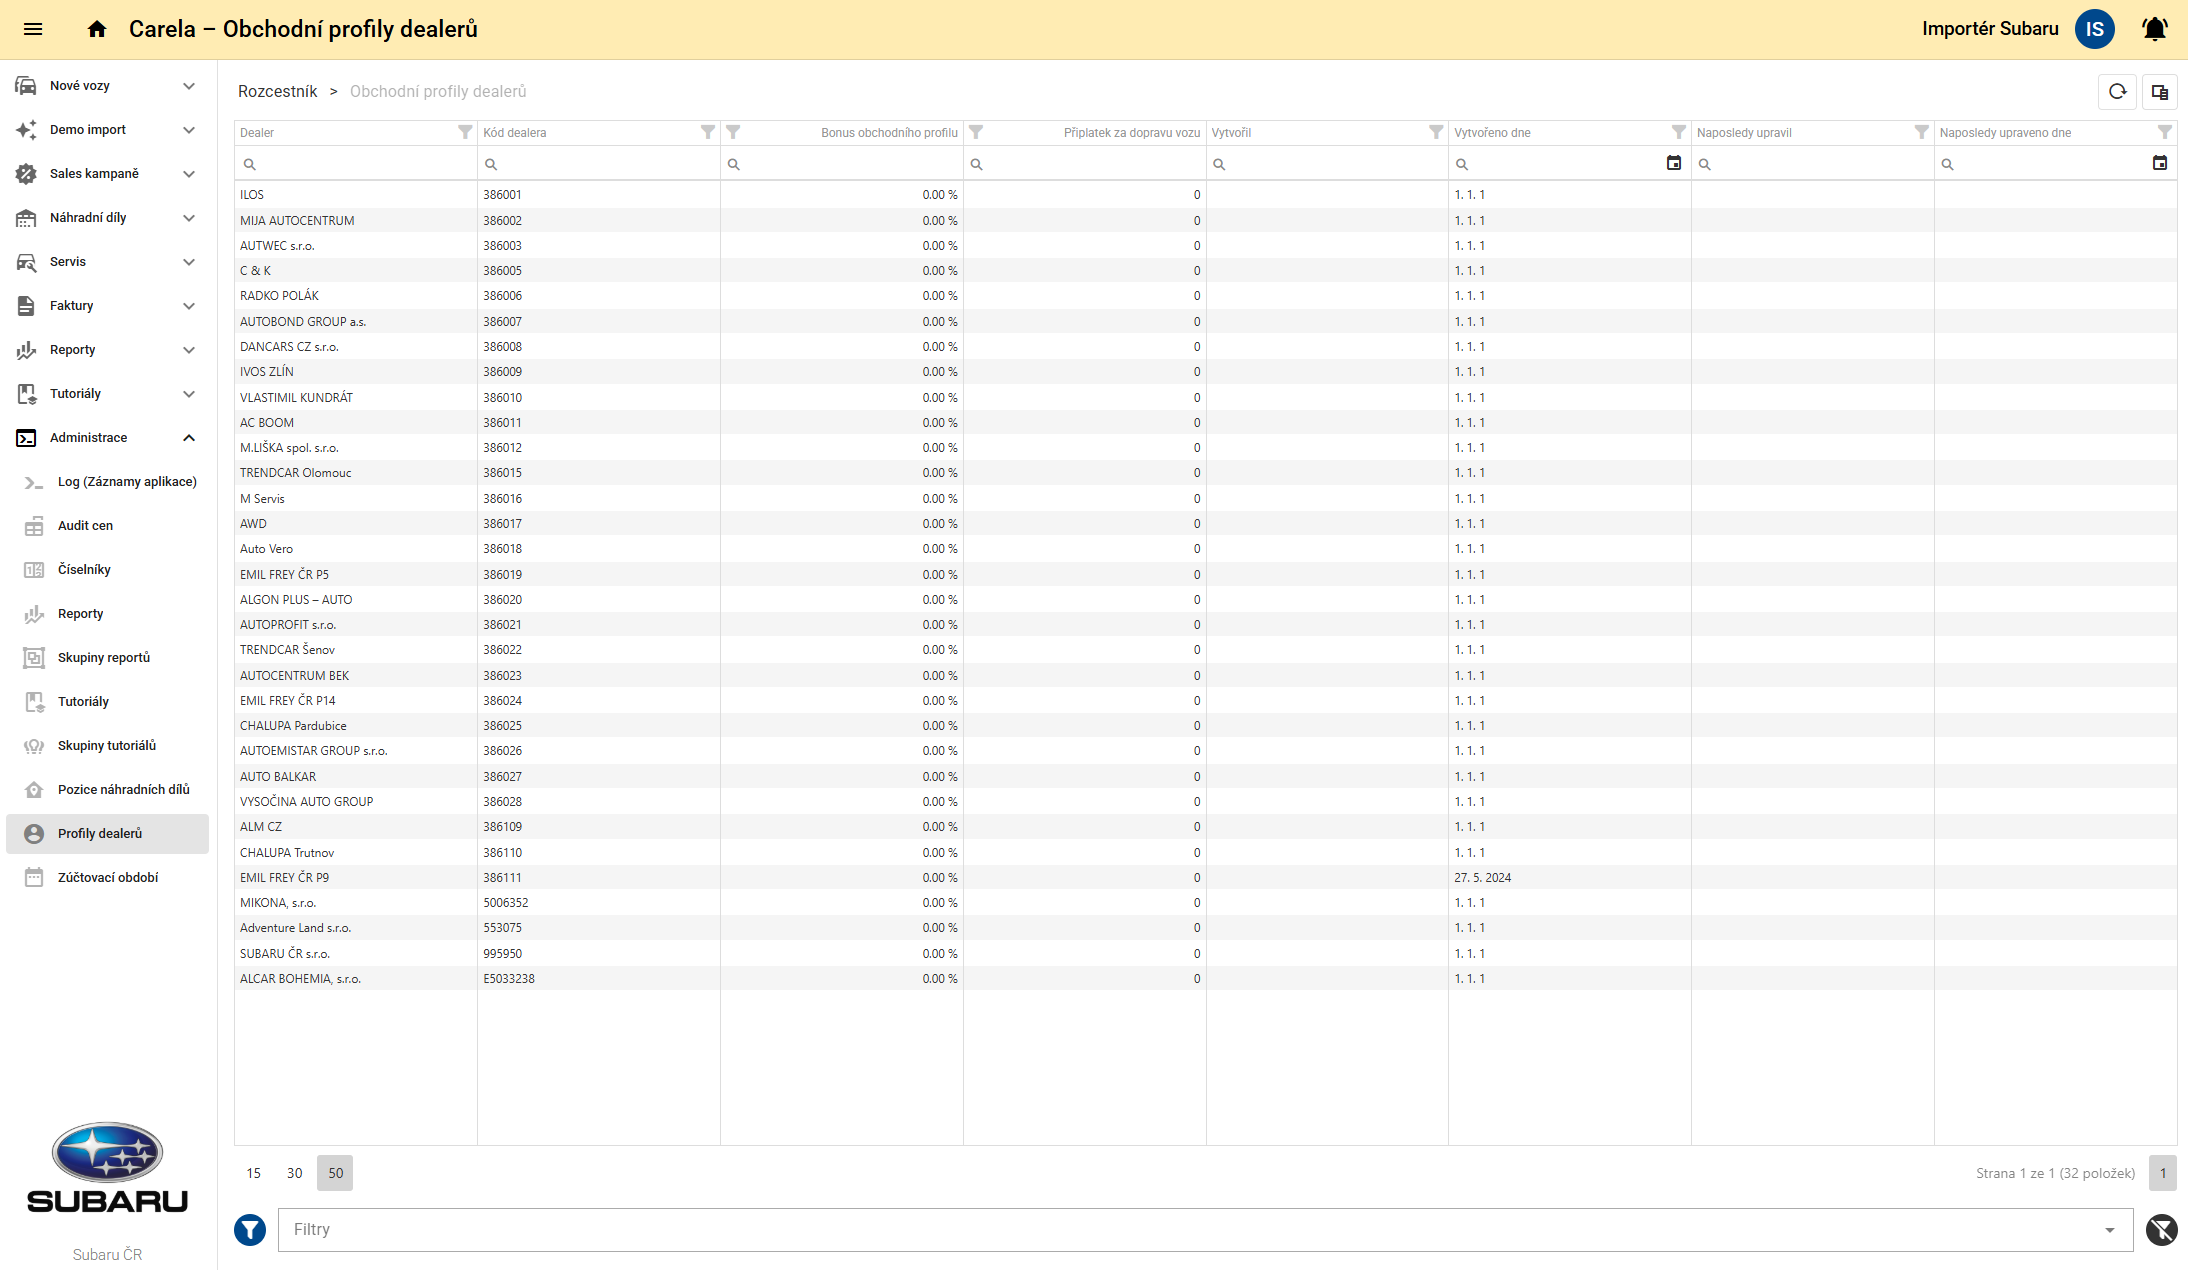This screenshot has height=1270, width=2188.
Task: Click the Vytvořil search field
Action: (x=1328, y=164)
